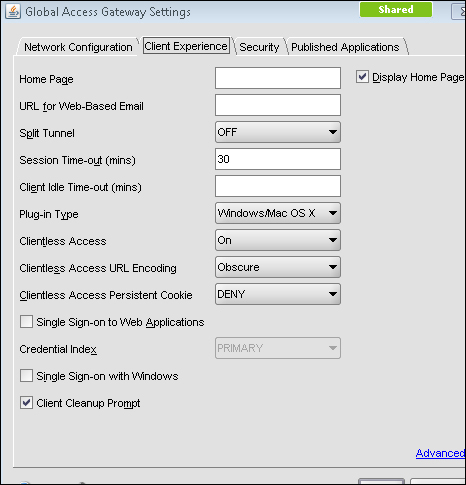Open the Split Tunnel dropdown

pyautogui.click(x=278, y=132)
